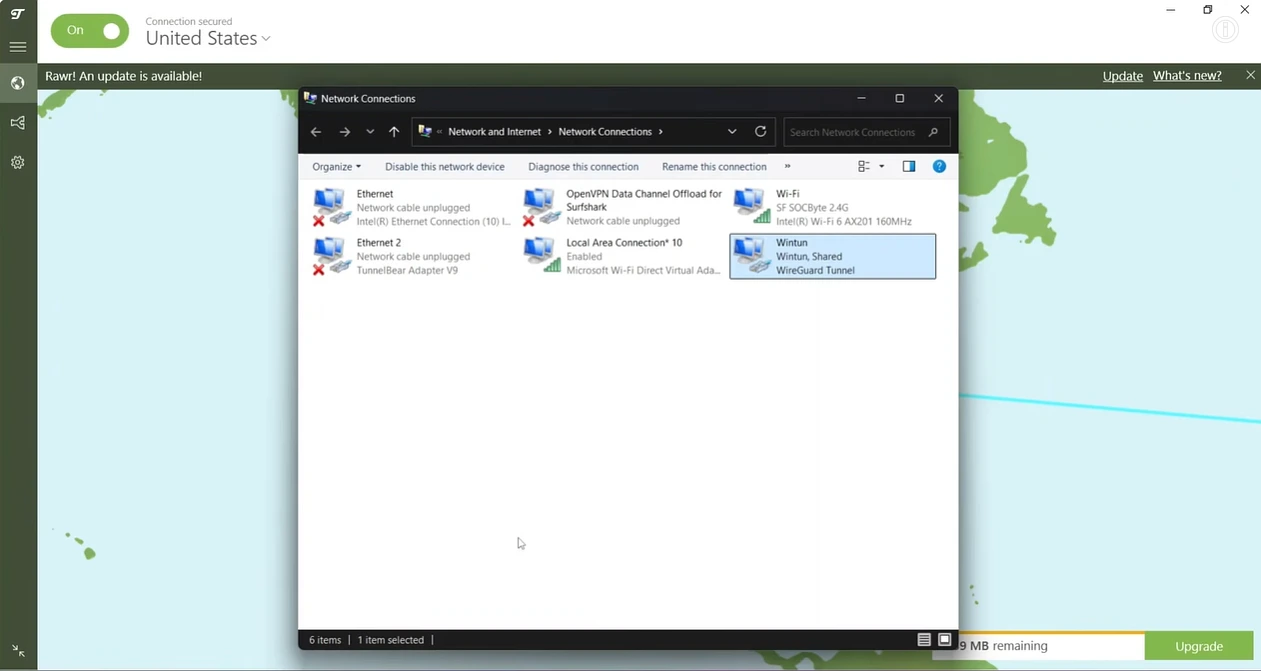Select the globe map view icon
Viewport: 1261px width, 671px height.
tap(18, 83)
